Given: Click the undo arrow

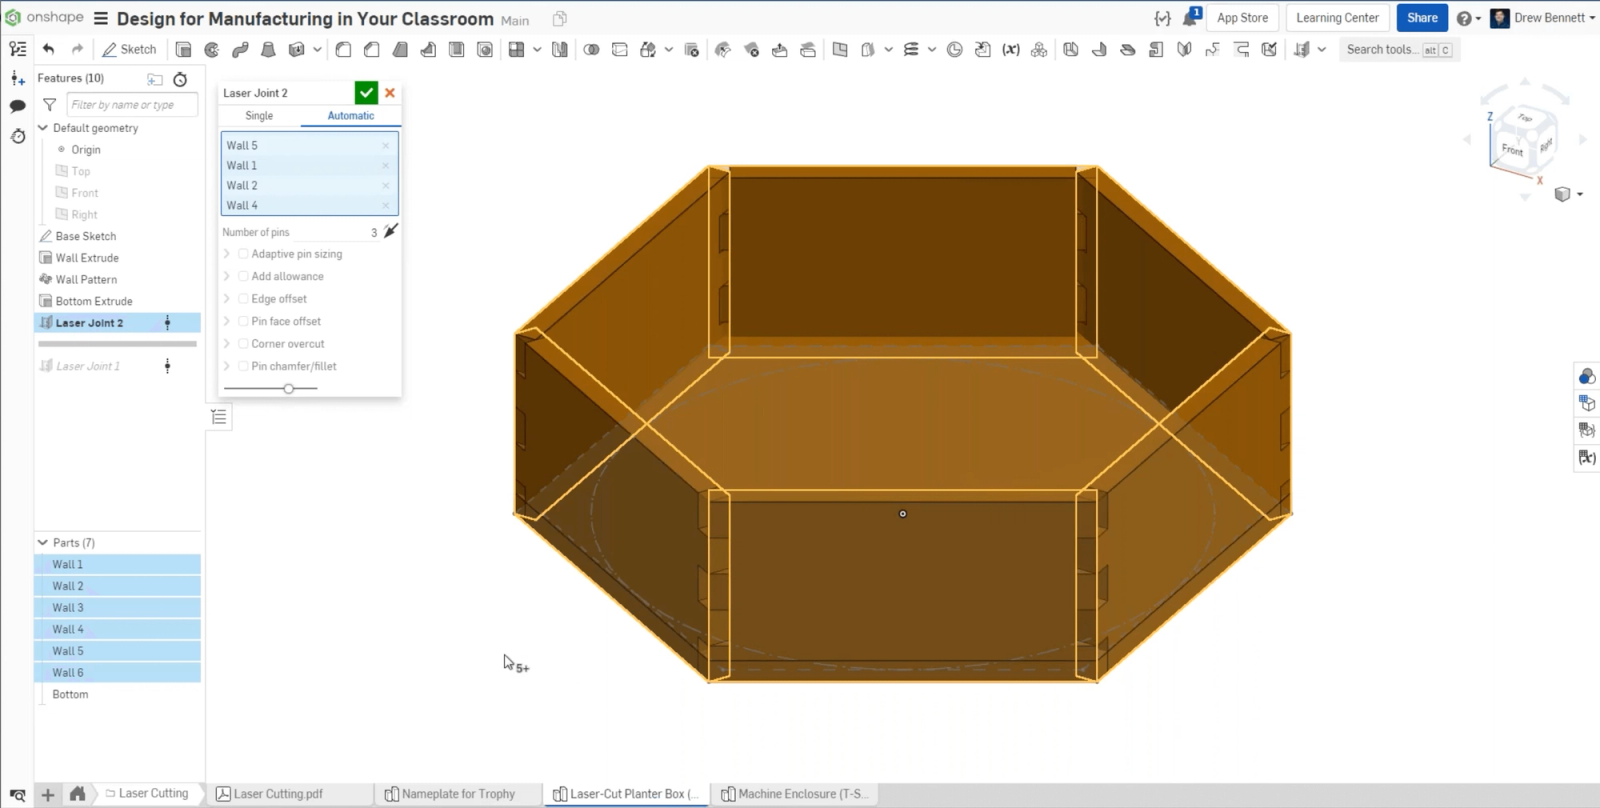Looking at the screenshot, I should point(48,49).
